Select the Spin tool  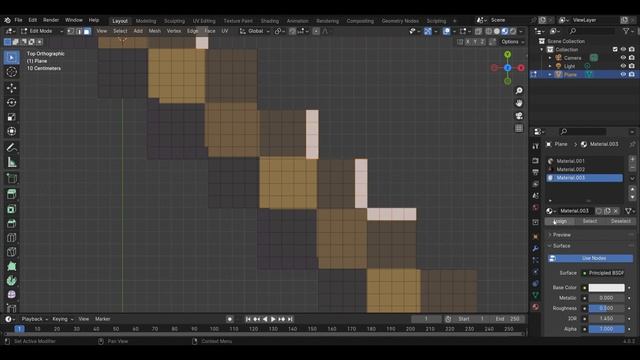11,280
